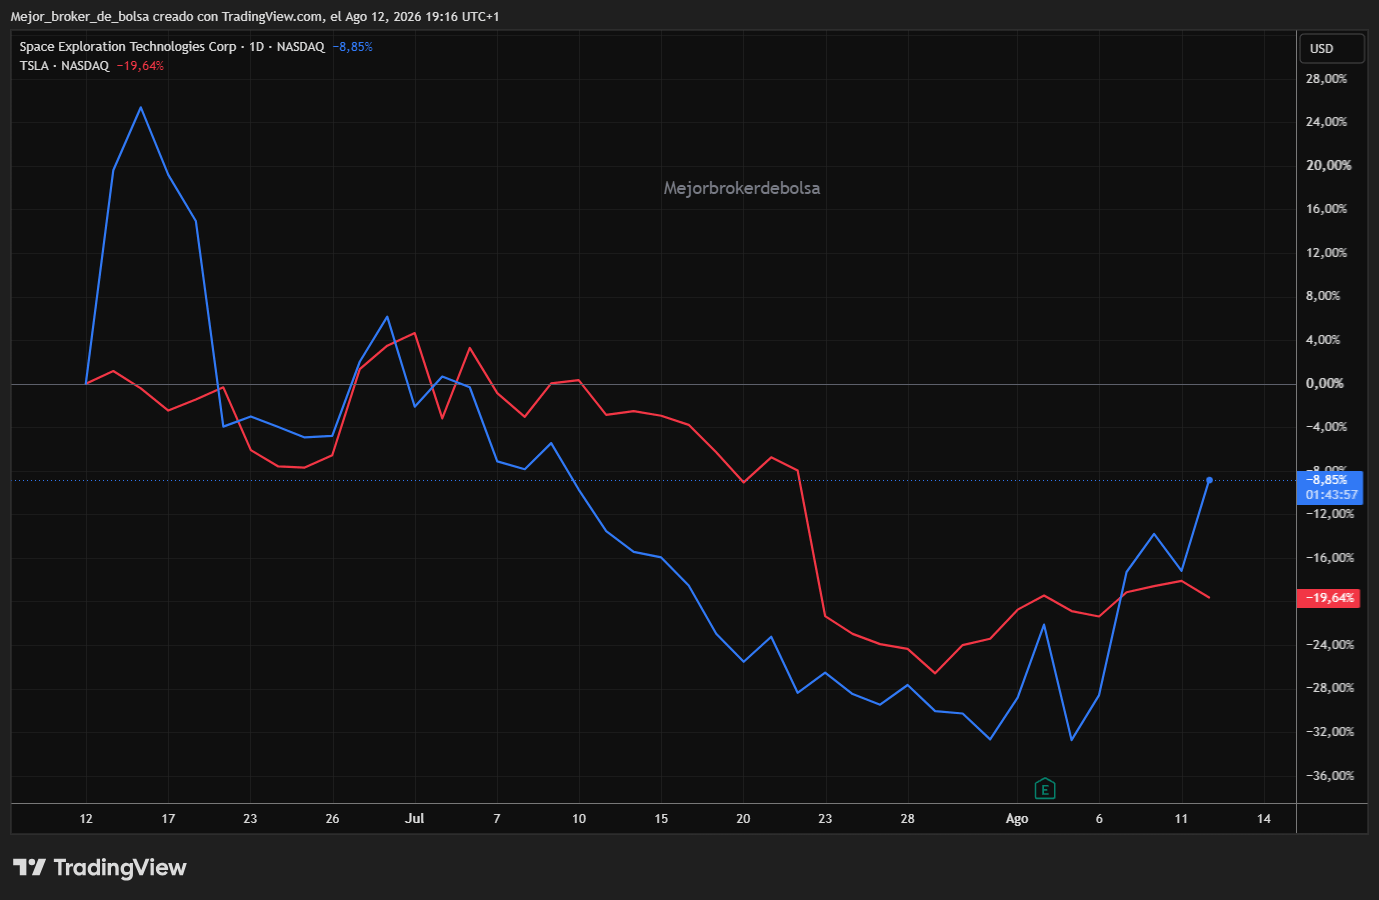Click date label 20 on the time axis
The image size is (1379, 900).
tap(743, 819)
